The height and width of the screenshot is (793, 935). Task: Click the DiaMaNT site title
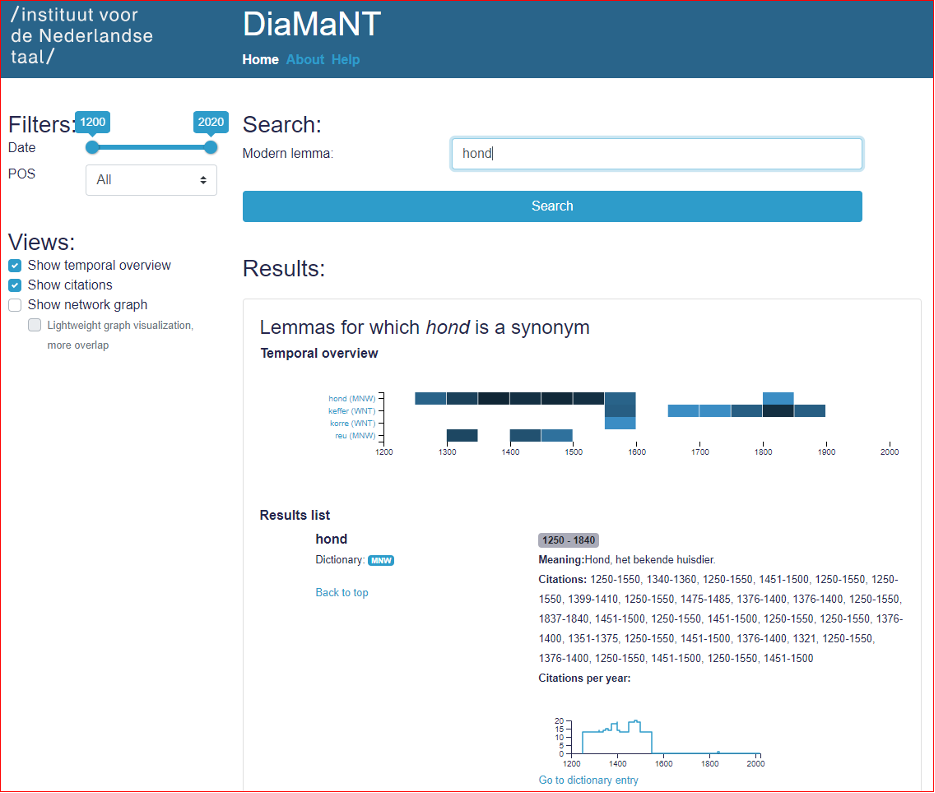[311, 24]
